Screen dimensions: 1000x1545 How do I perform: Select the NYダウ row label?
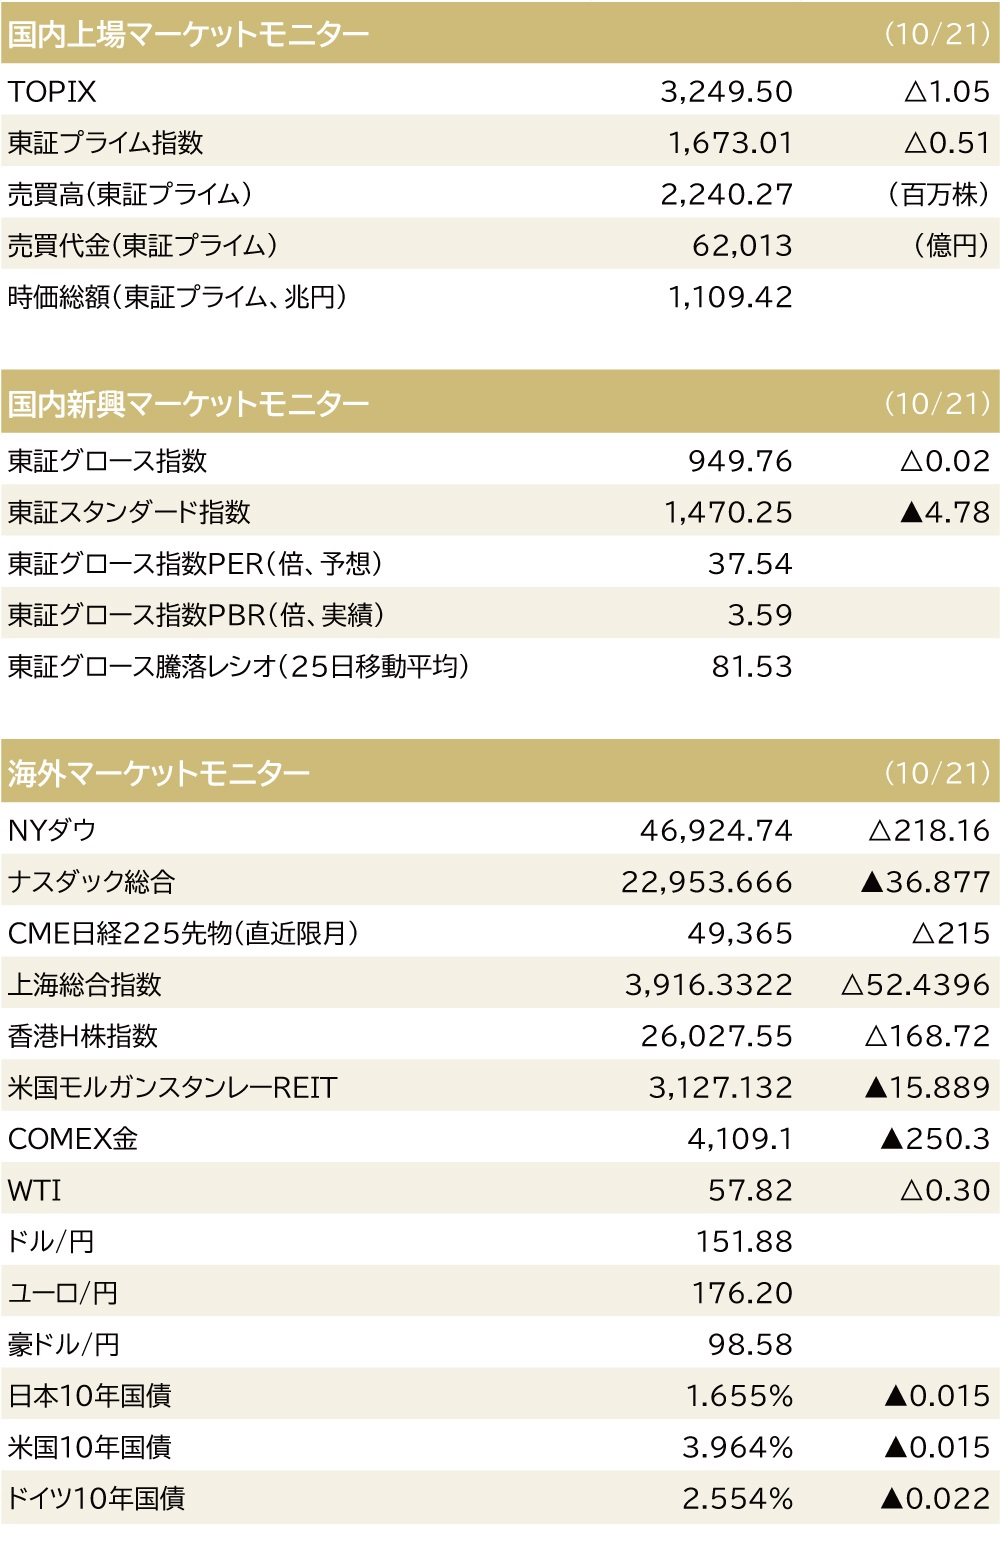coord(52,830)
